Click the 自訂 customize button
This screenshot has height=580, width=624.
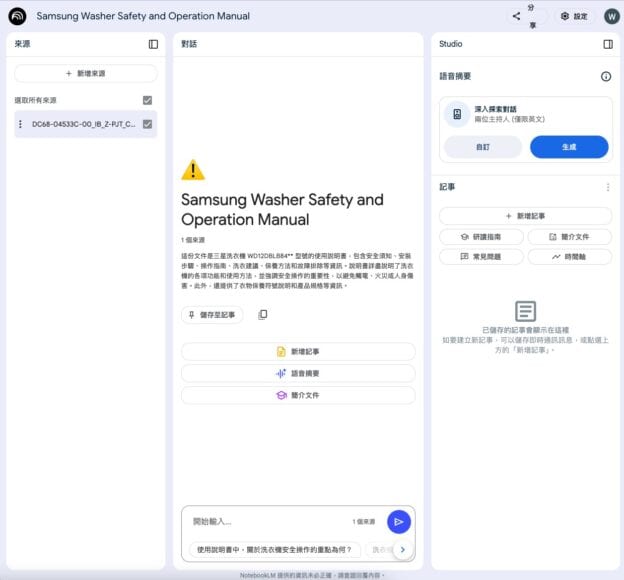click(483, 147)
